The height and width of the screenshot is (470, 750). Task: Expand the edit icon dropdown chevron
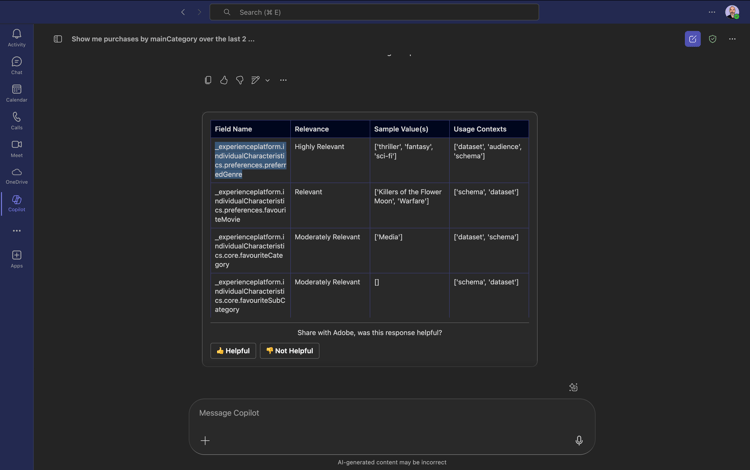267,80
